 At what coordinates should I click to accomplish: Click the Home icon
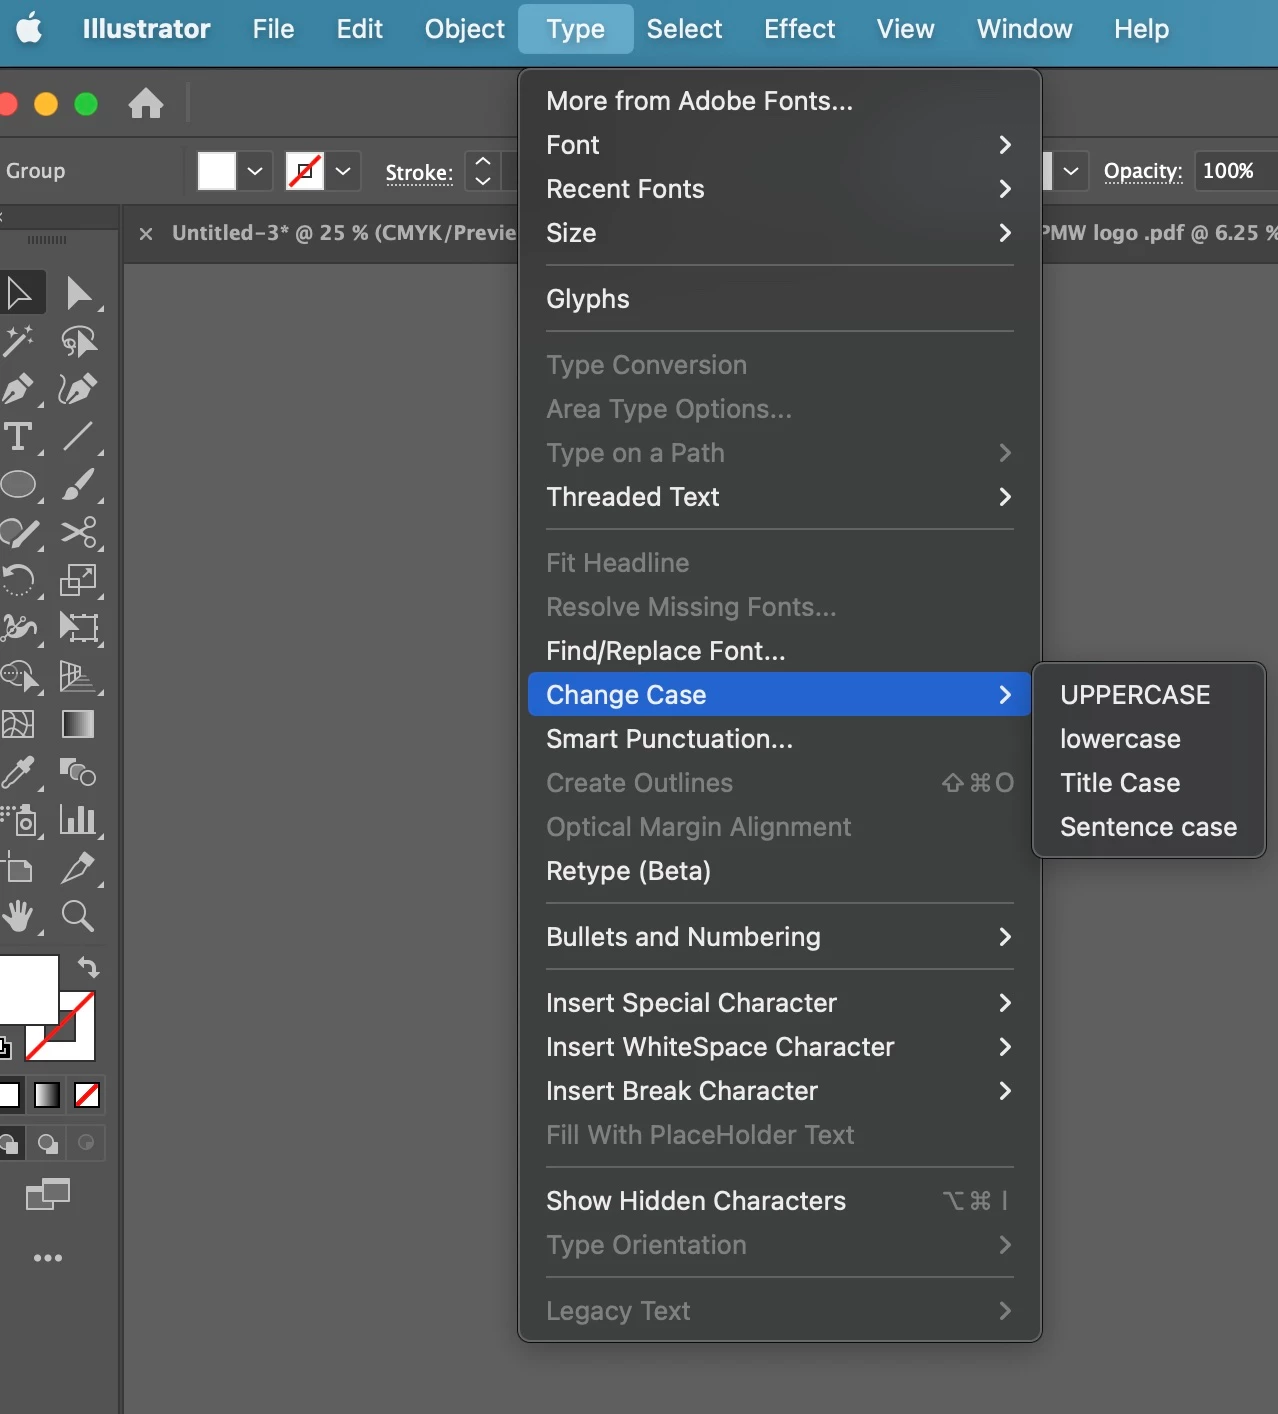coord(146,103)
